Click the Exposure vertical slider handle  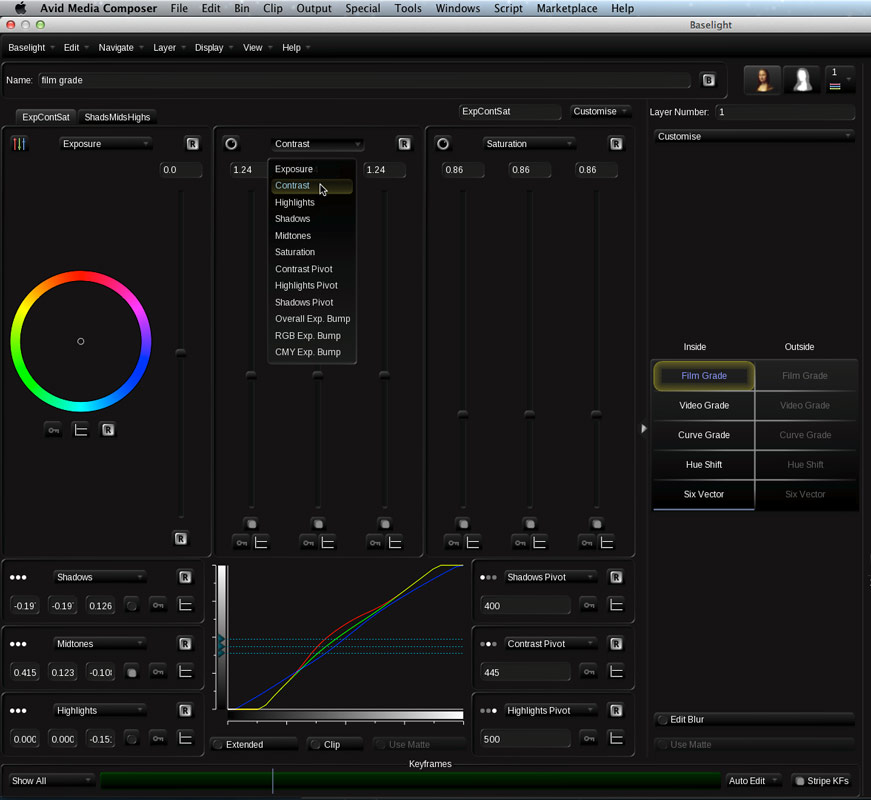[181, 353]
